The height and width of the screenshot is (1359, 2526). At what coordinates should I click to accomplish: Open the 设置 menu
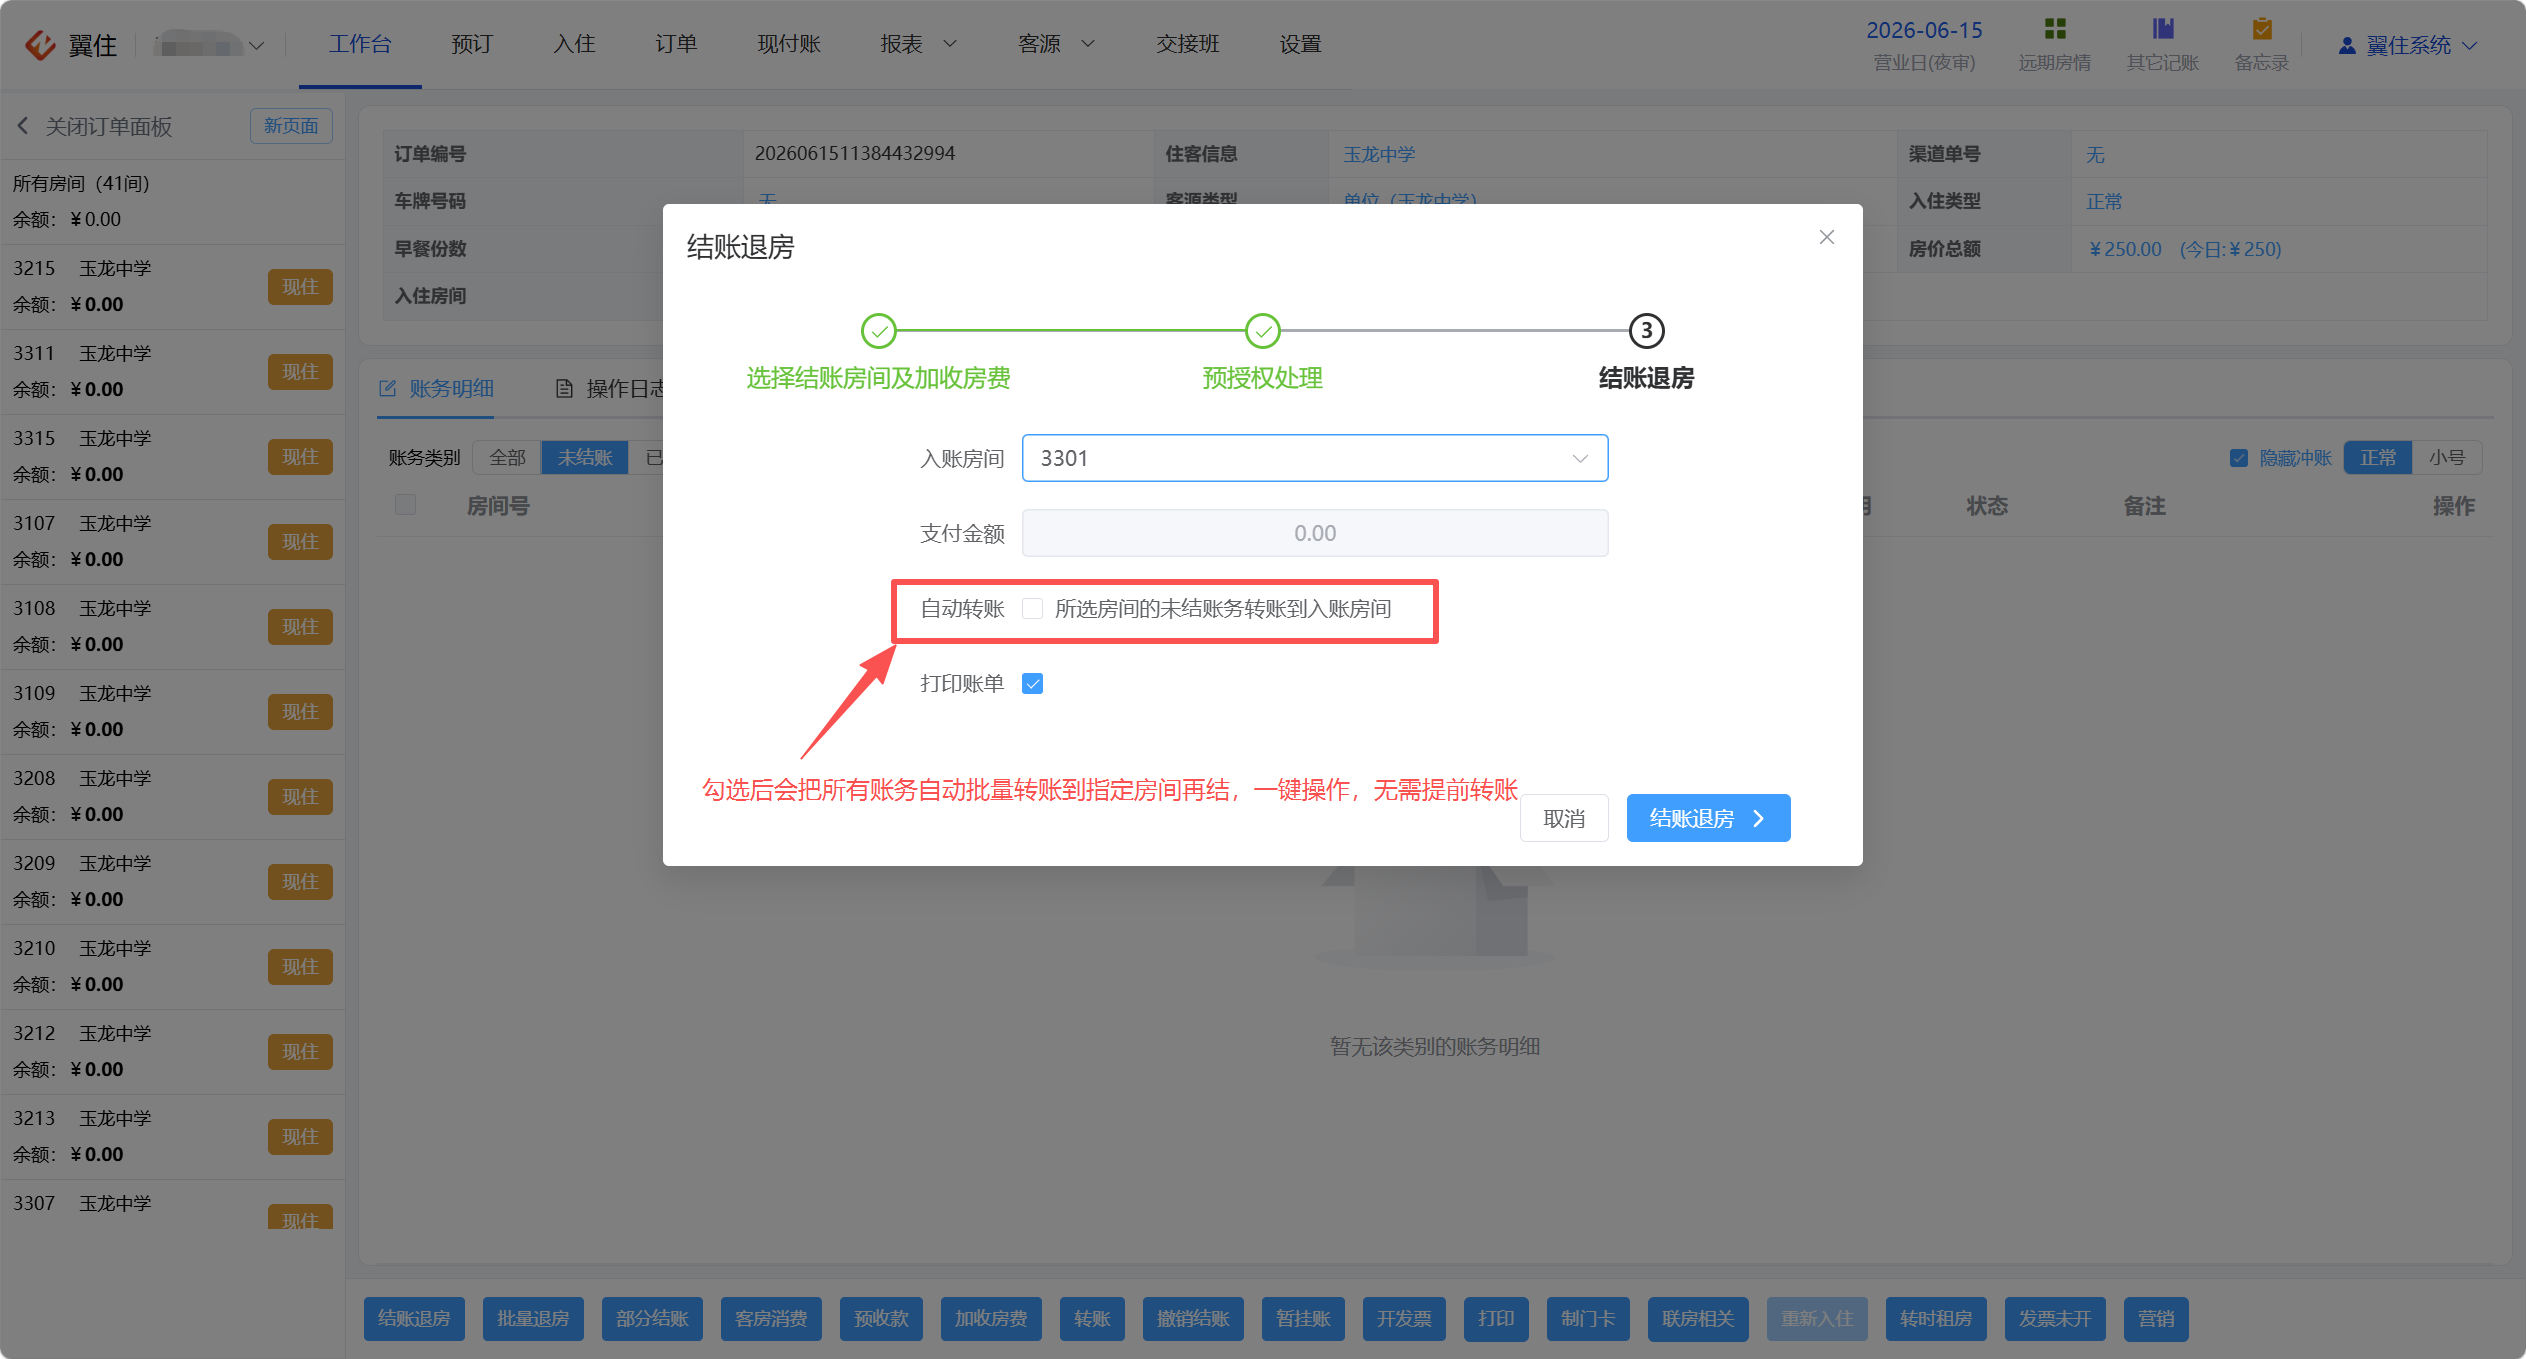(1300, 44)
